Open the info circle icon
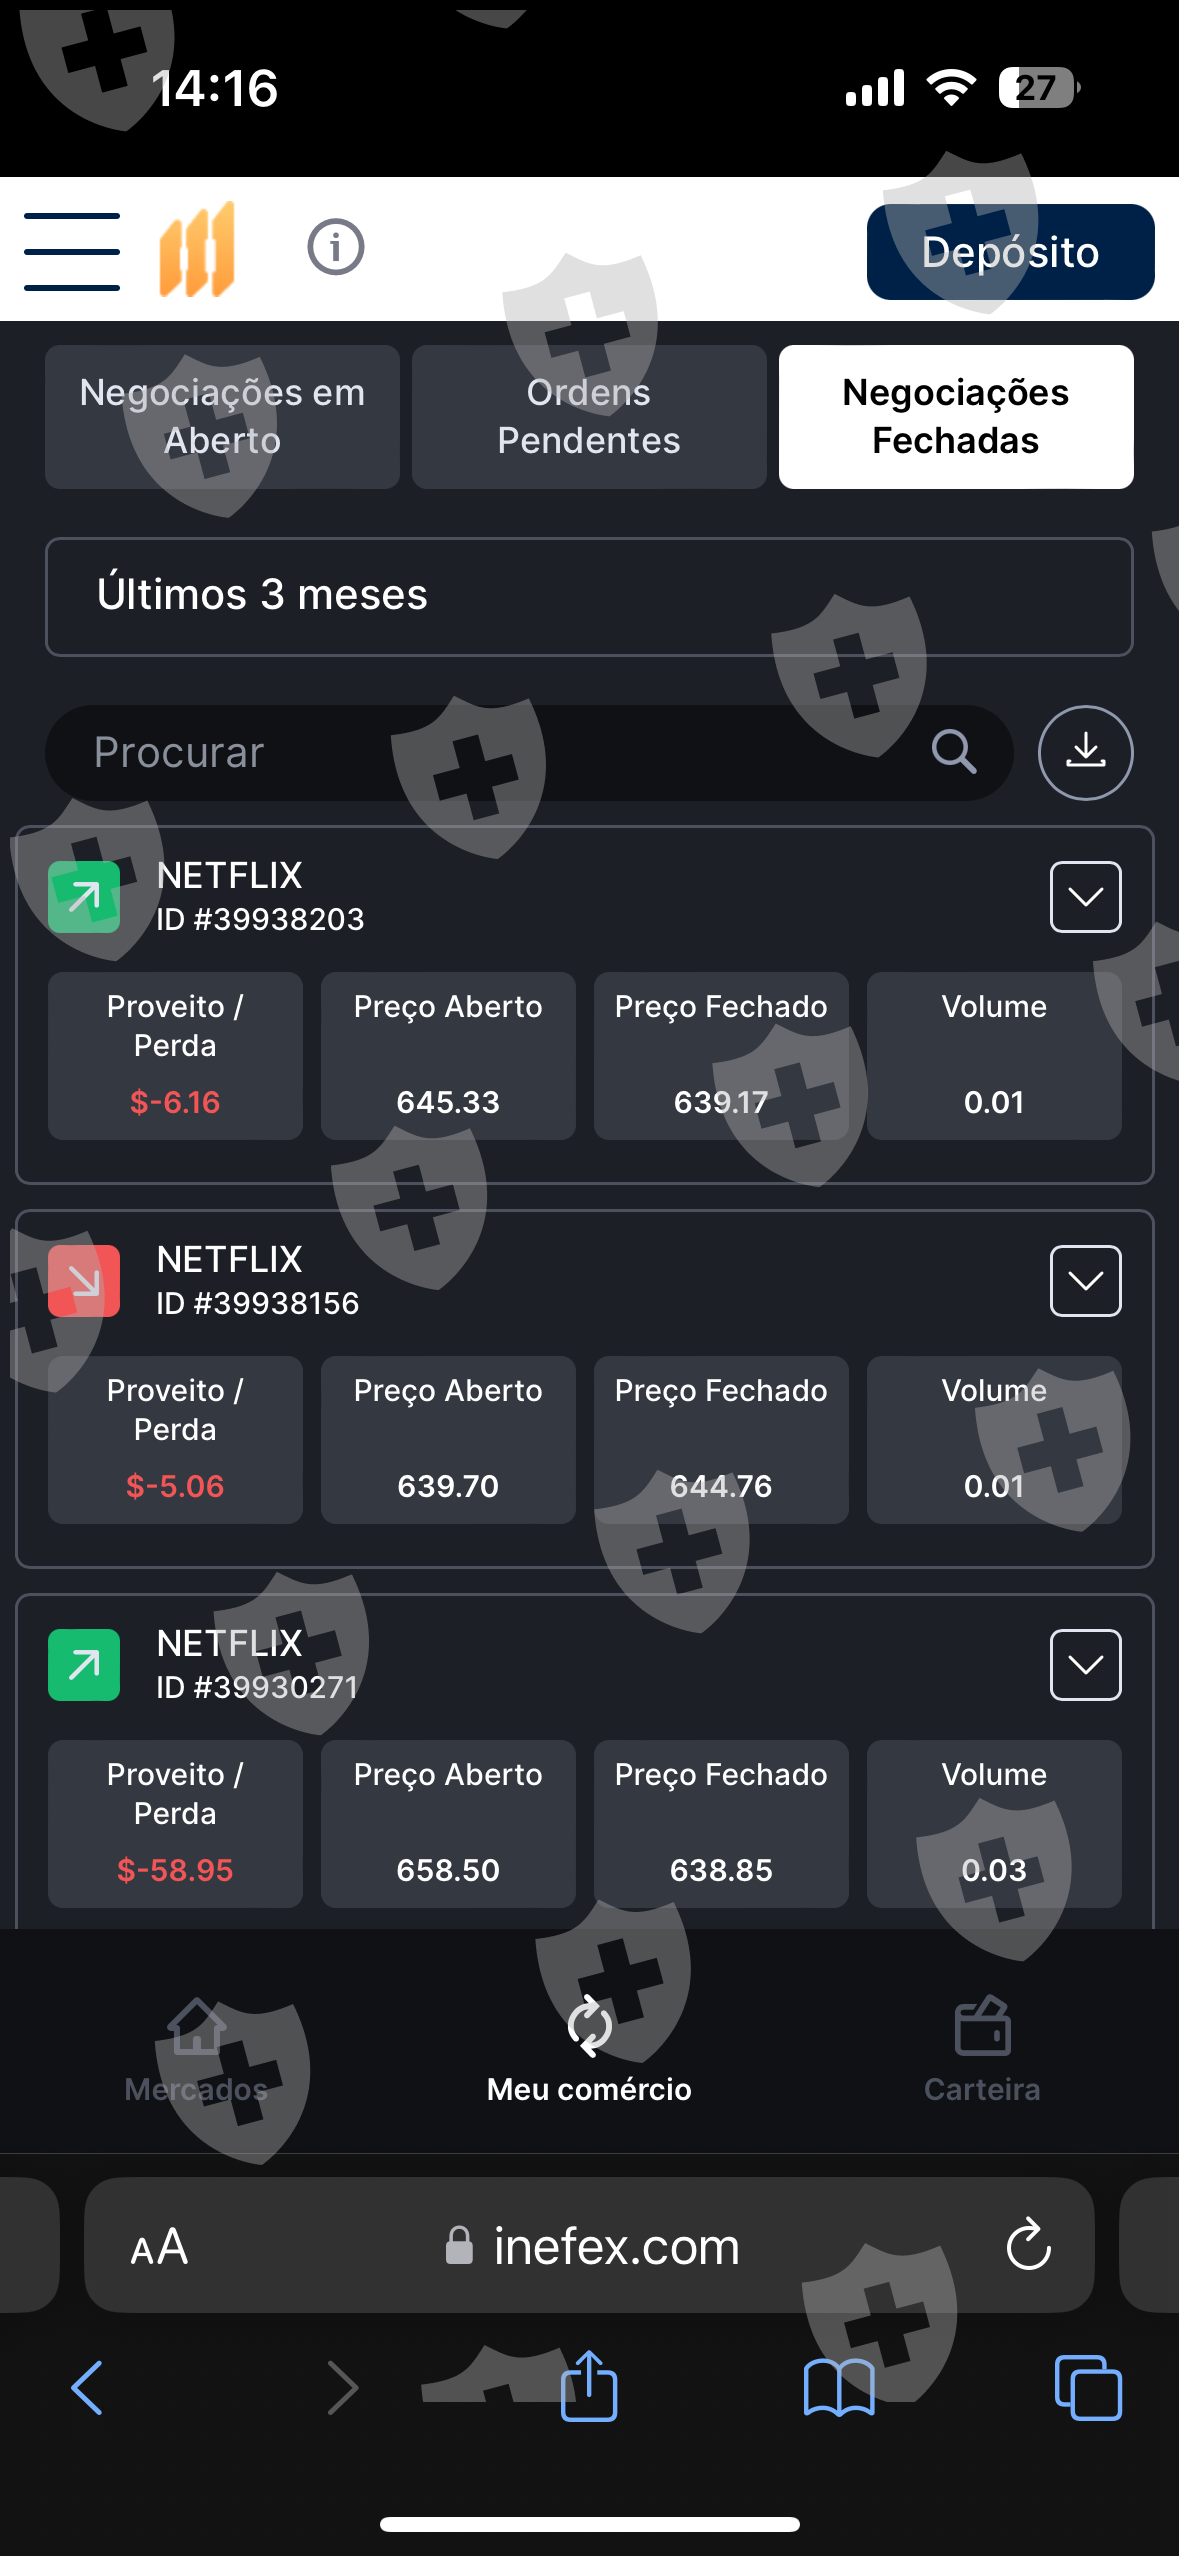Screen dimensions: 1179x2556 pyautogui.click(x=336, y=248)
